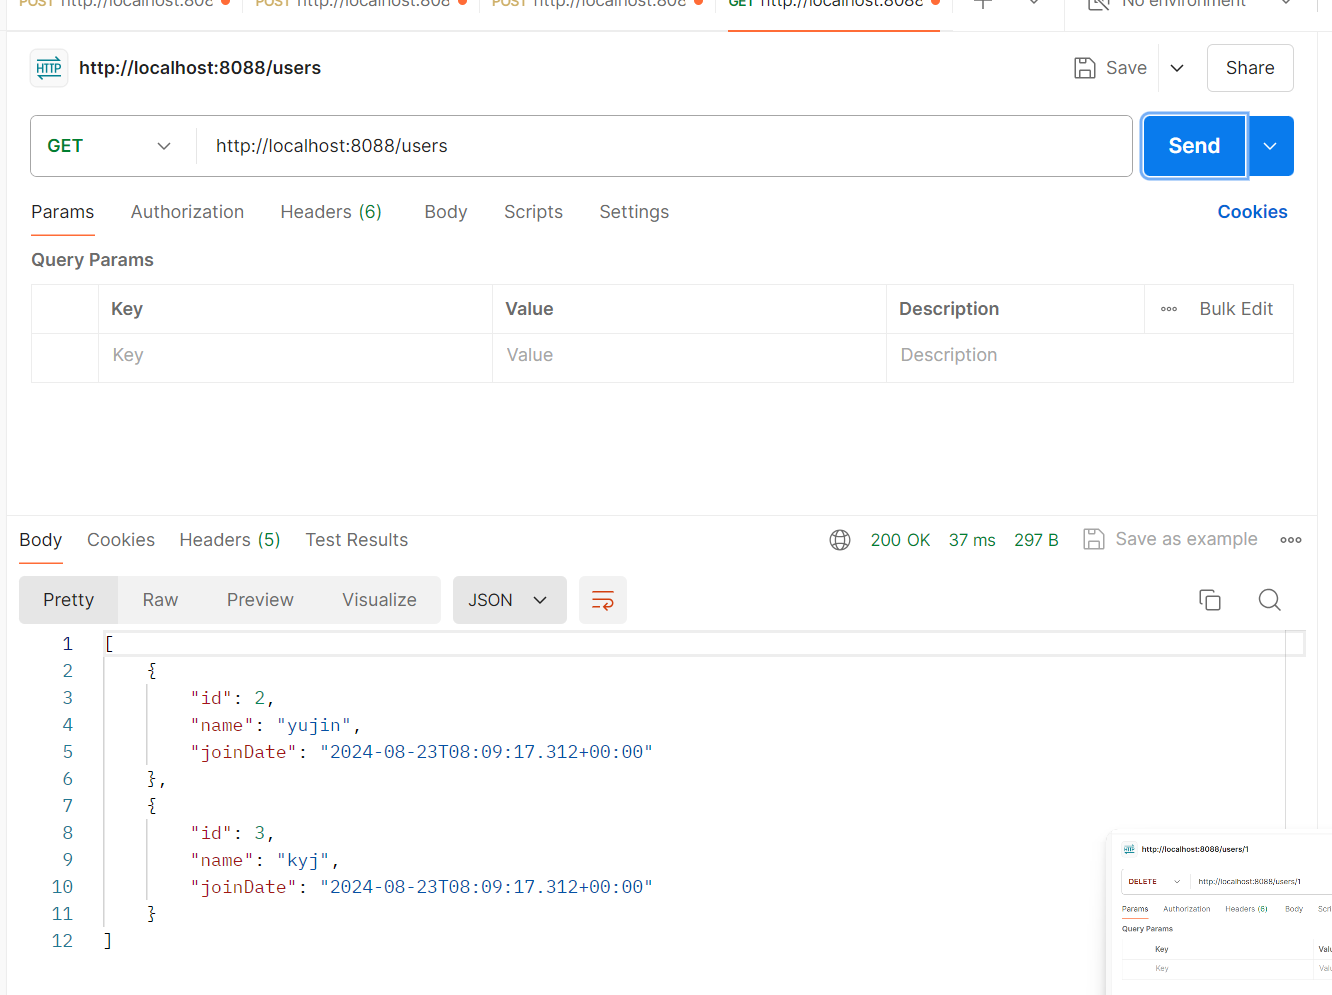
Task: Click the Save floppy disk icon
Action: 1085,68
